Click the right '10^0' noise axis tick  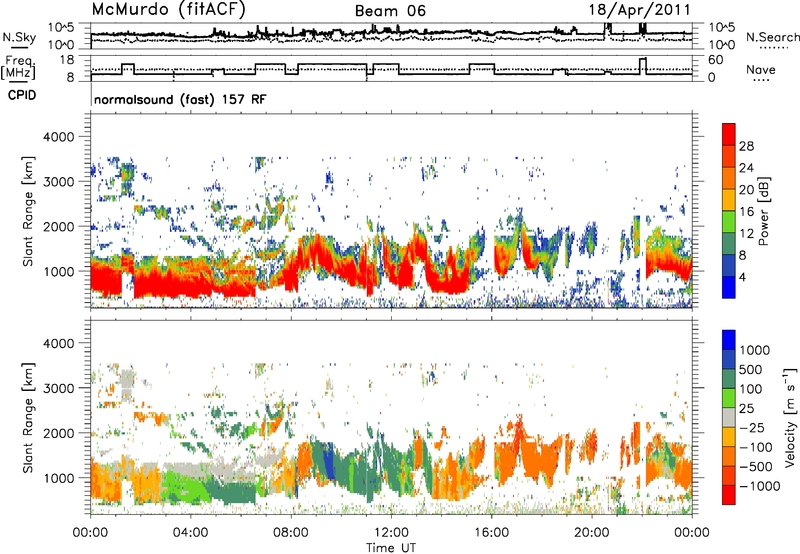722,45
